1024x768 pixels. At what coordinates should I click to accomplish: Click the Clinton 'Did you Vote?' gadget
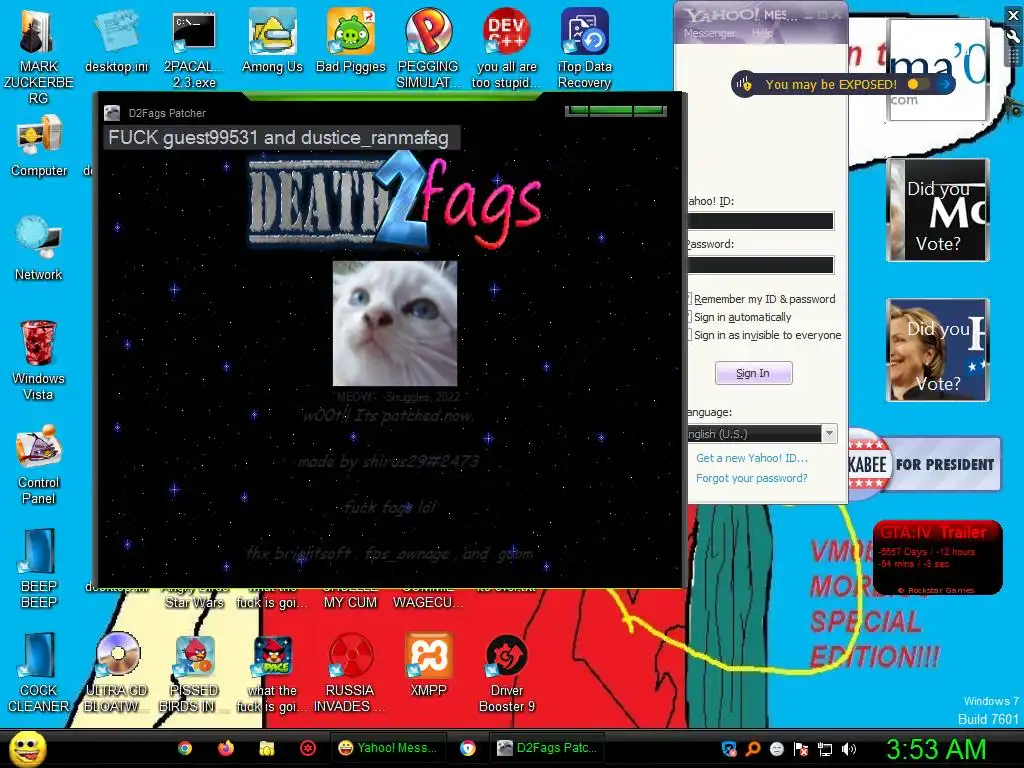point(938,350)
